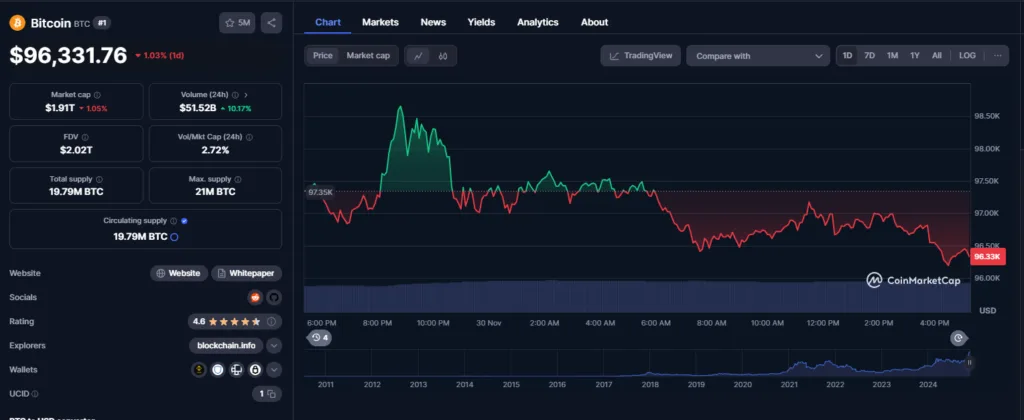The height and width of the screenshot is (420, 1024).
Task: Click circulating supply progress circle icon
Action: click(174, 236)
